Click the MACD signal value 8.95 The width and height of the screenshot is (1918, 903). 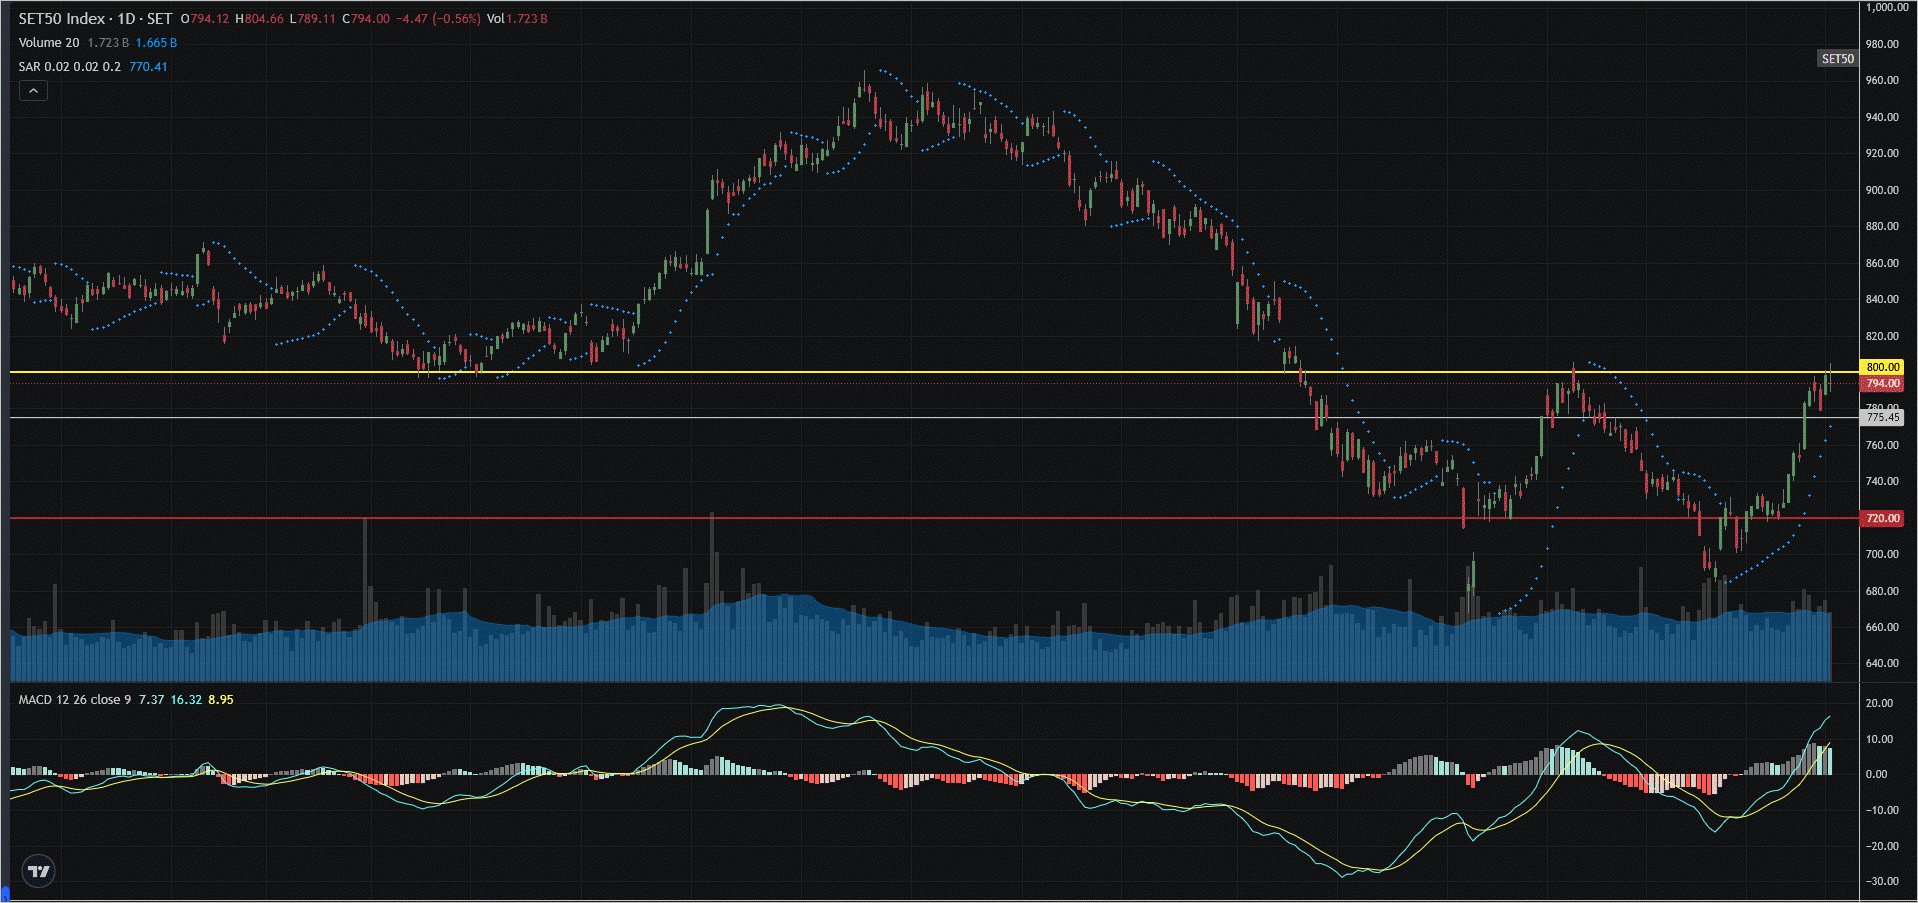tap(221, 700)
